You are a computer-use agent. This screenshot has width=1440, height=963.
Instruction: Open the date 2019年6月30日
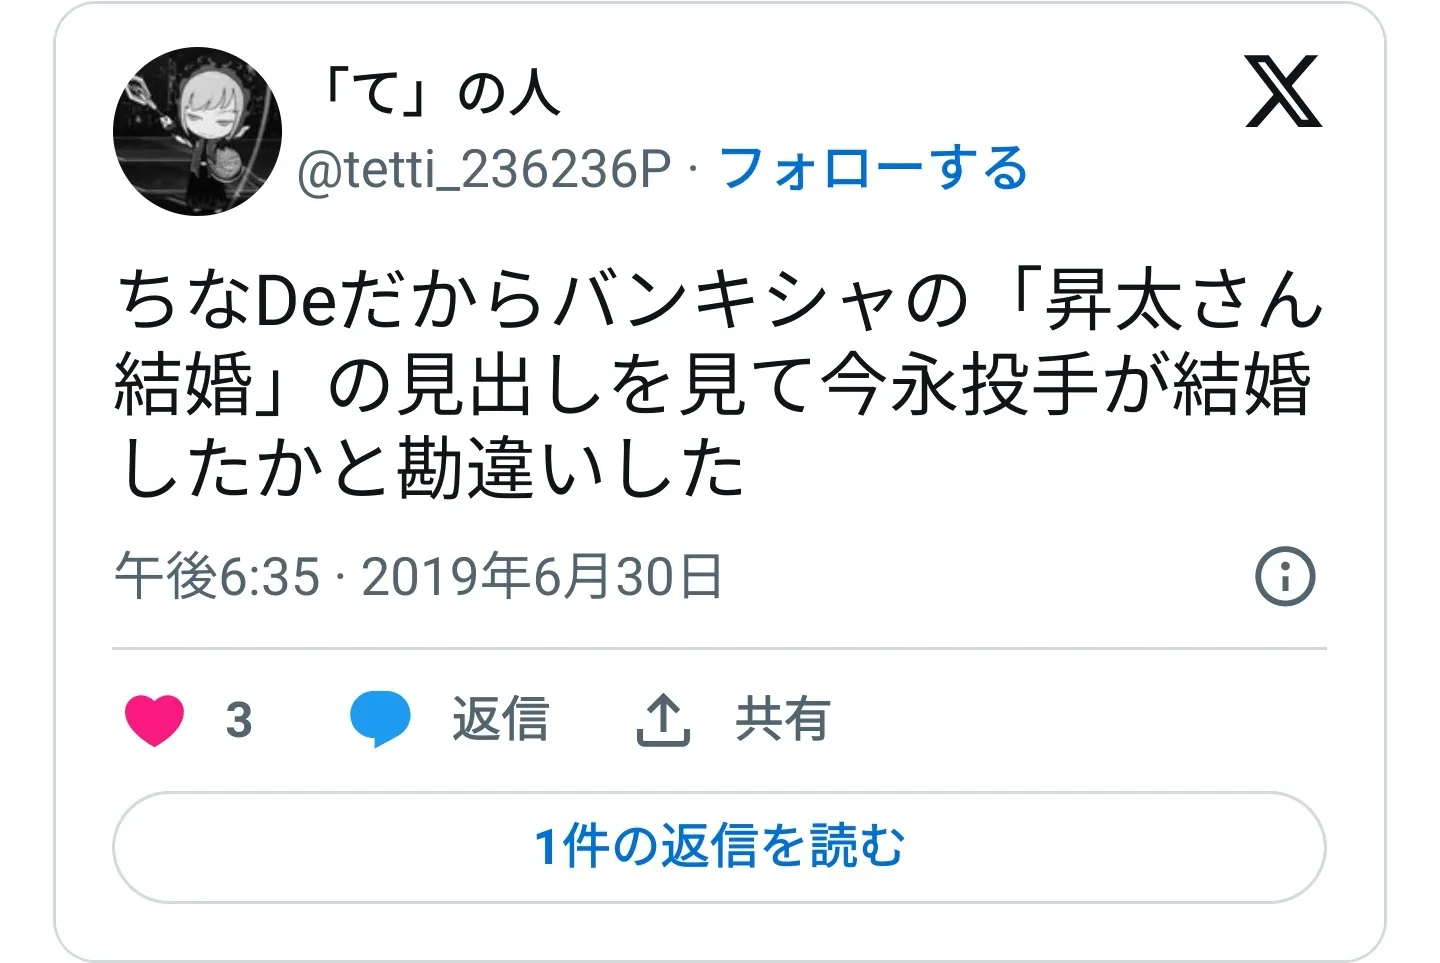click(x=541, y=577)
